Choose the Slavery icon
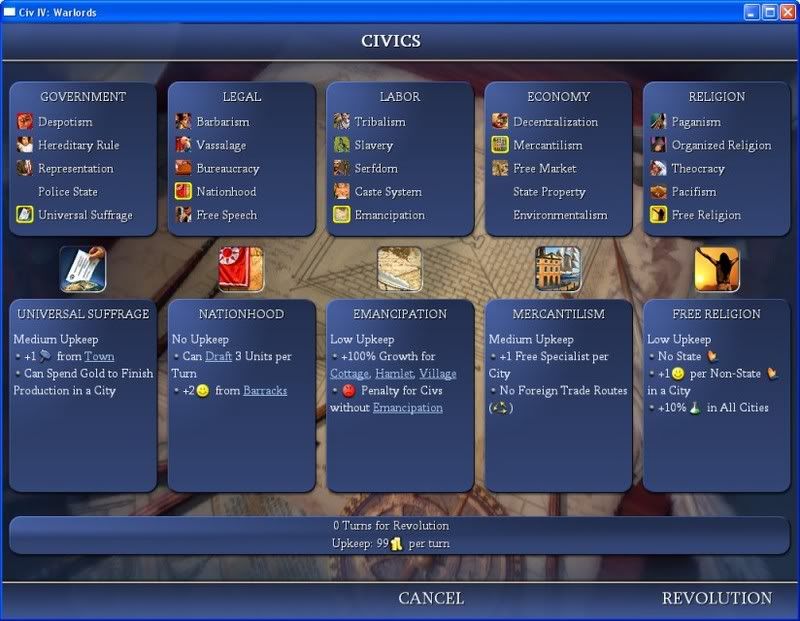 click(341, 145)
